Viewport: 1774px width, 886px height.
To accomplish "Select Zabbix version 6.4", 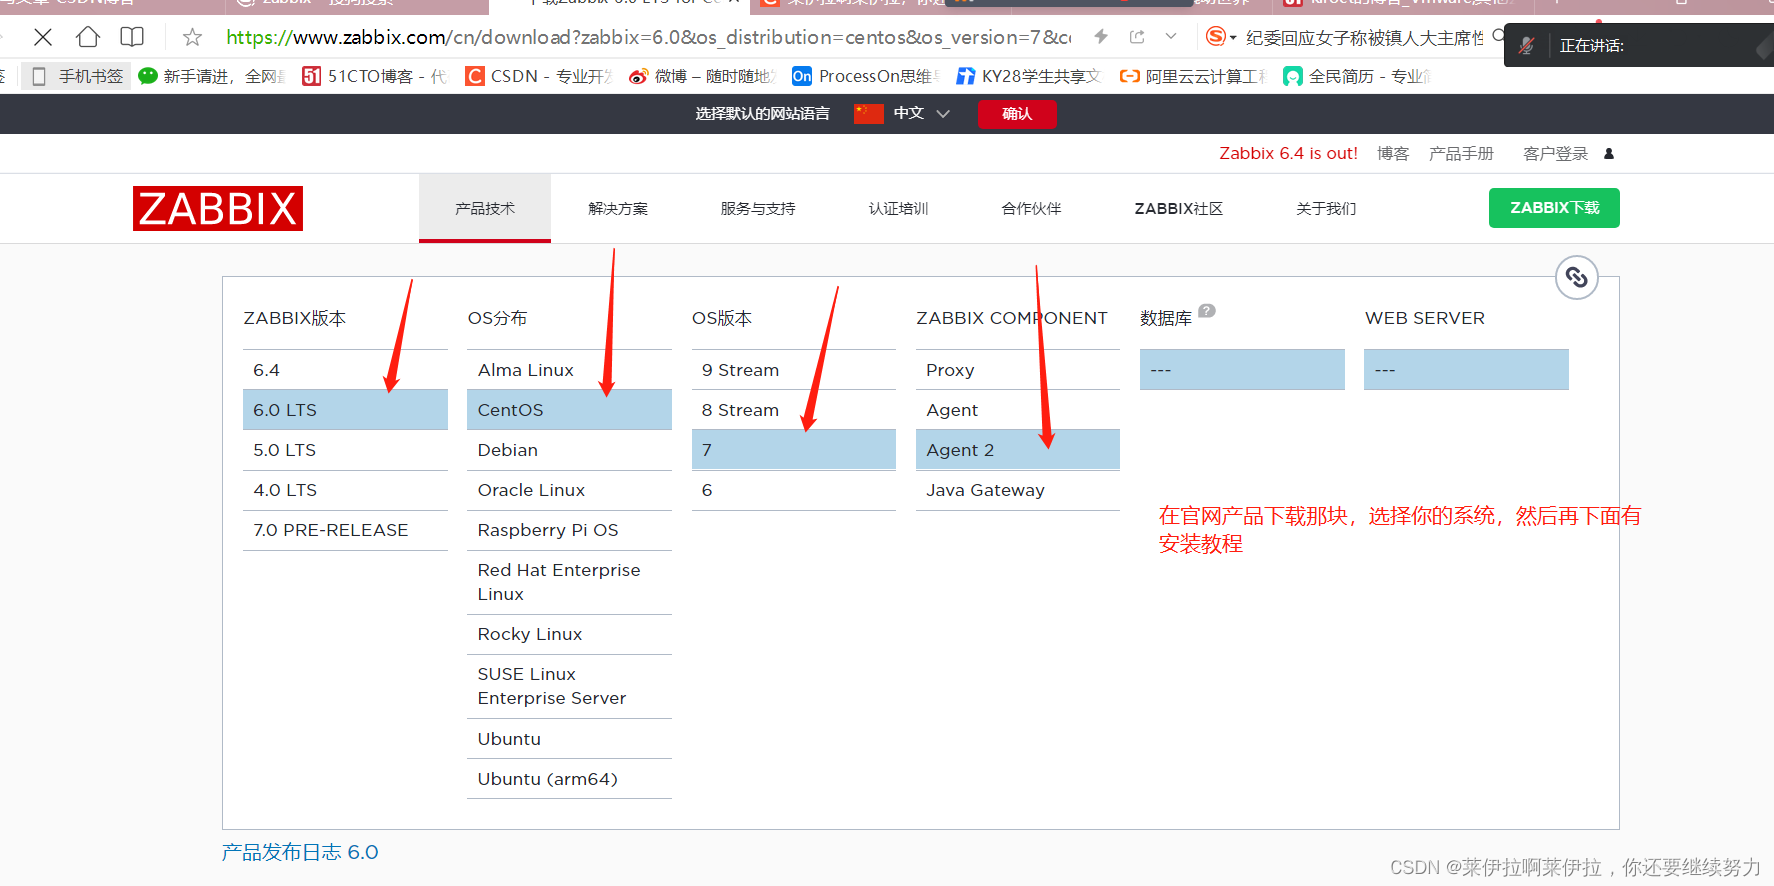I will [345, 370].
